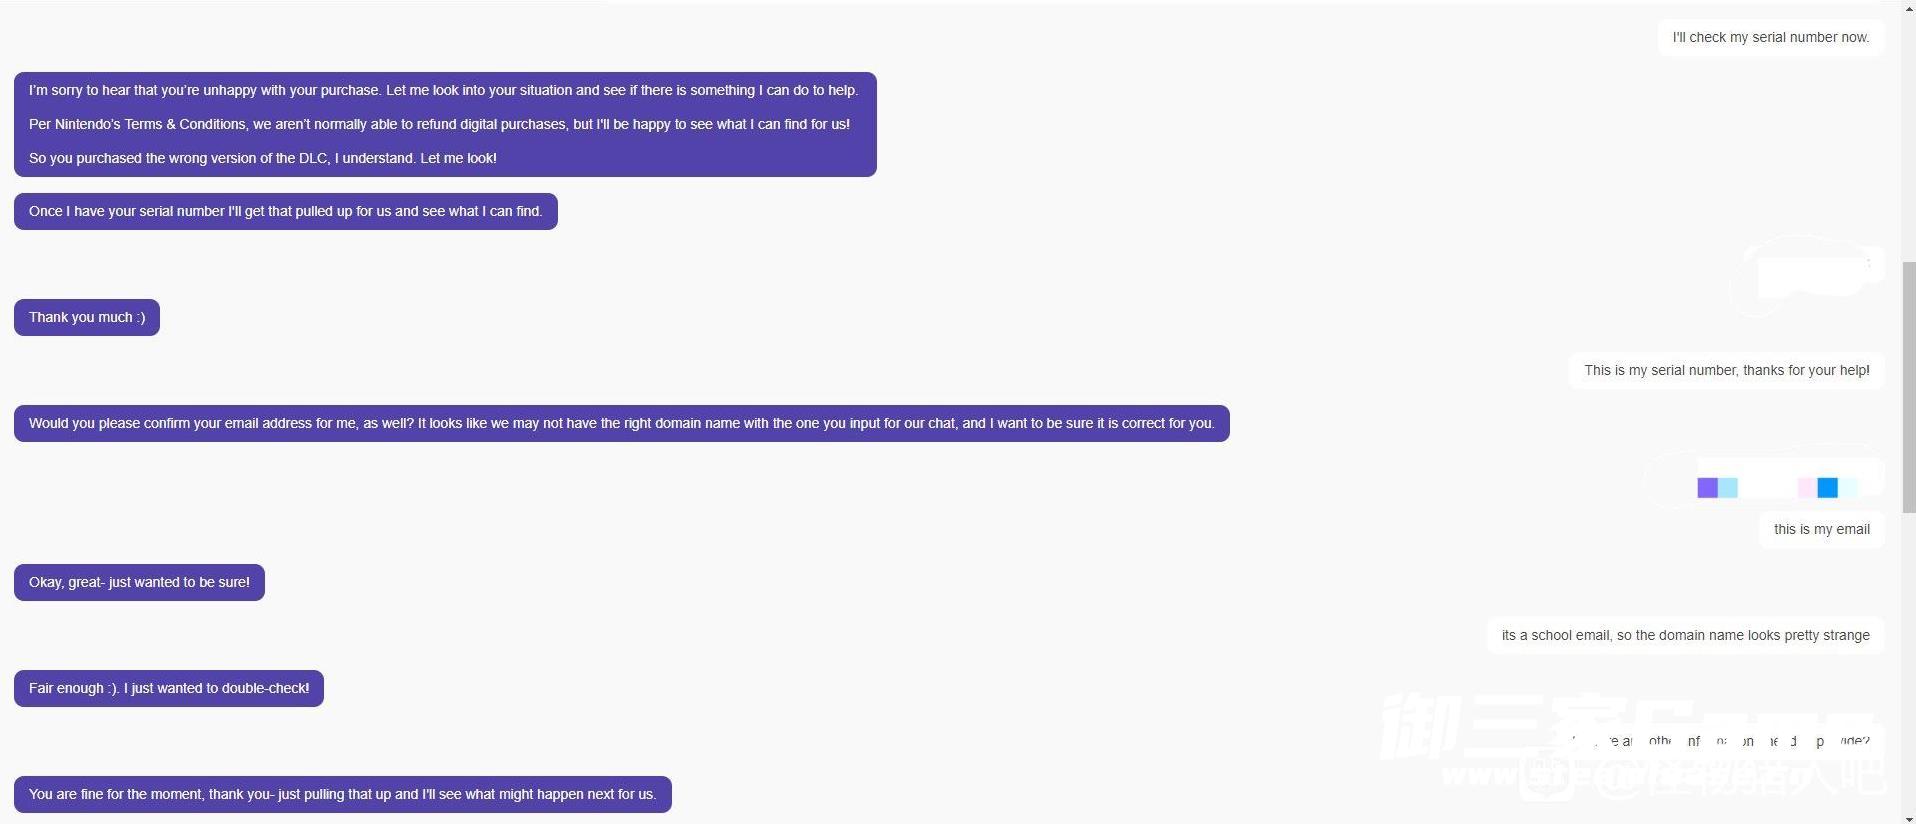Select the "purchased the wrong version" DLC line
This screenshot has width=1916, height=824.
point(262,158)
